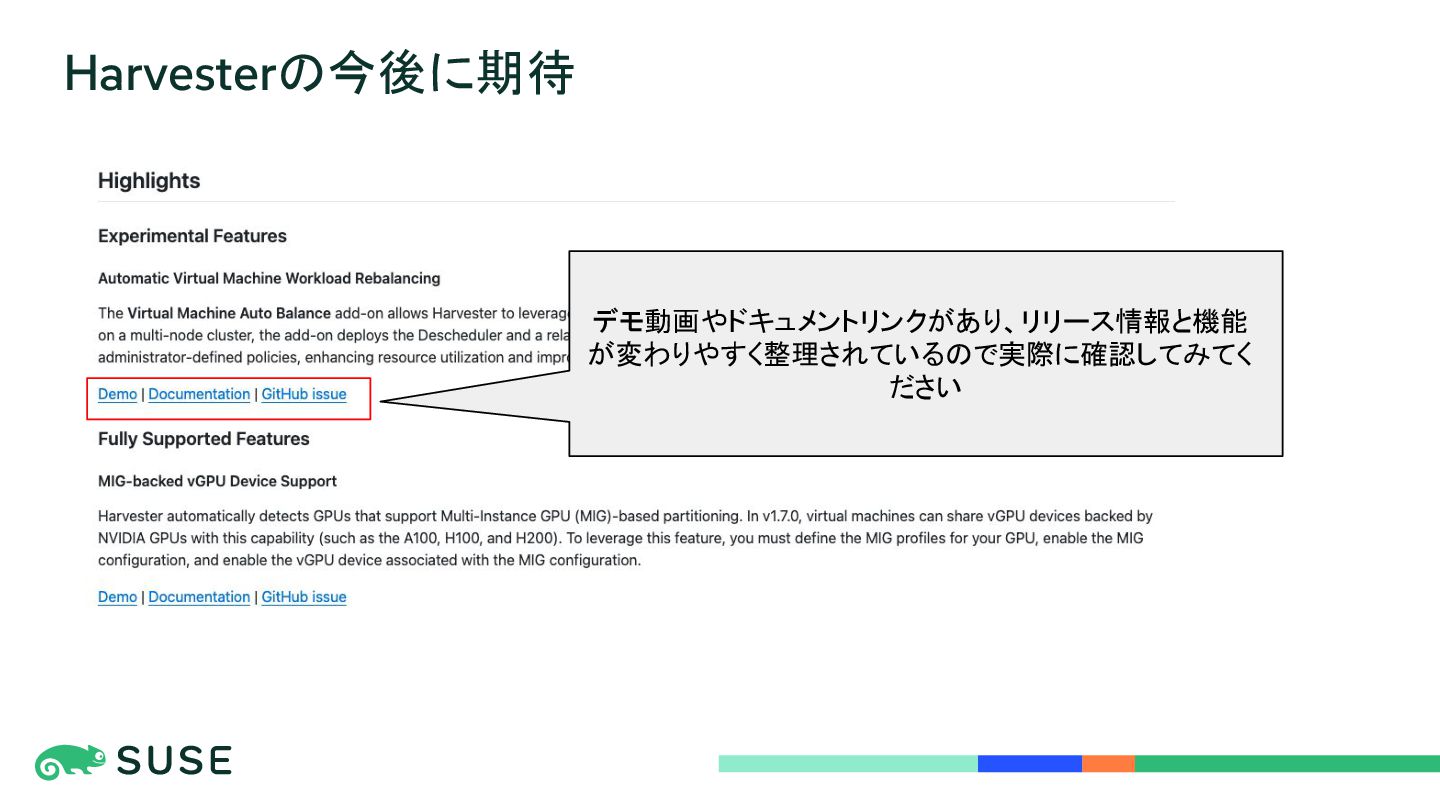The height and width of the screenshot is (810, 1440).
Task: Click the Fully Supported Features heading
Action: 204,439
